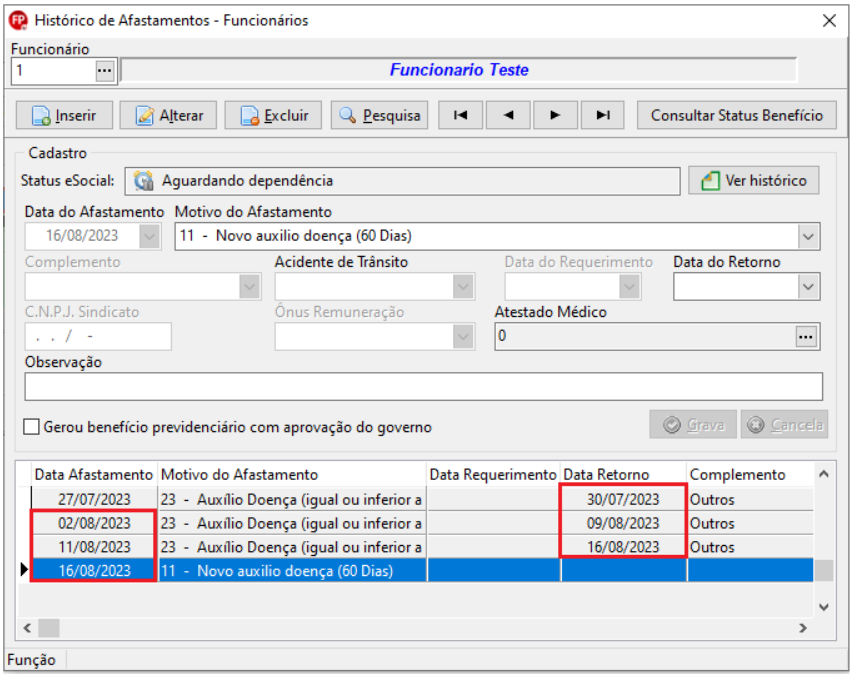The image size is (851, 677).
Task: Open Ver histórico button
Action: click(x=754, y=180)
